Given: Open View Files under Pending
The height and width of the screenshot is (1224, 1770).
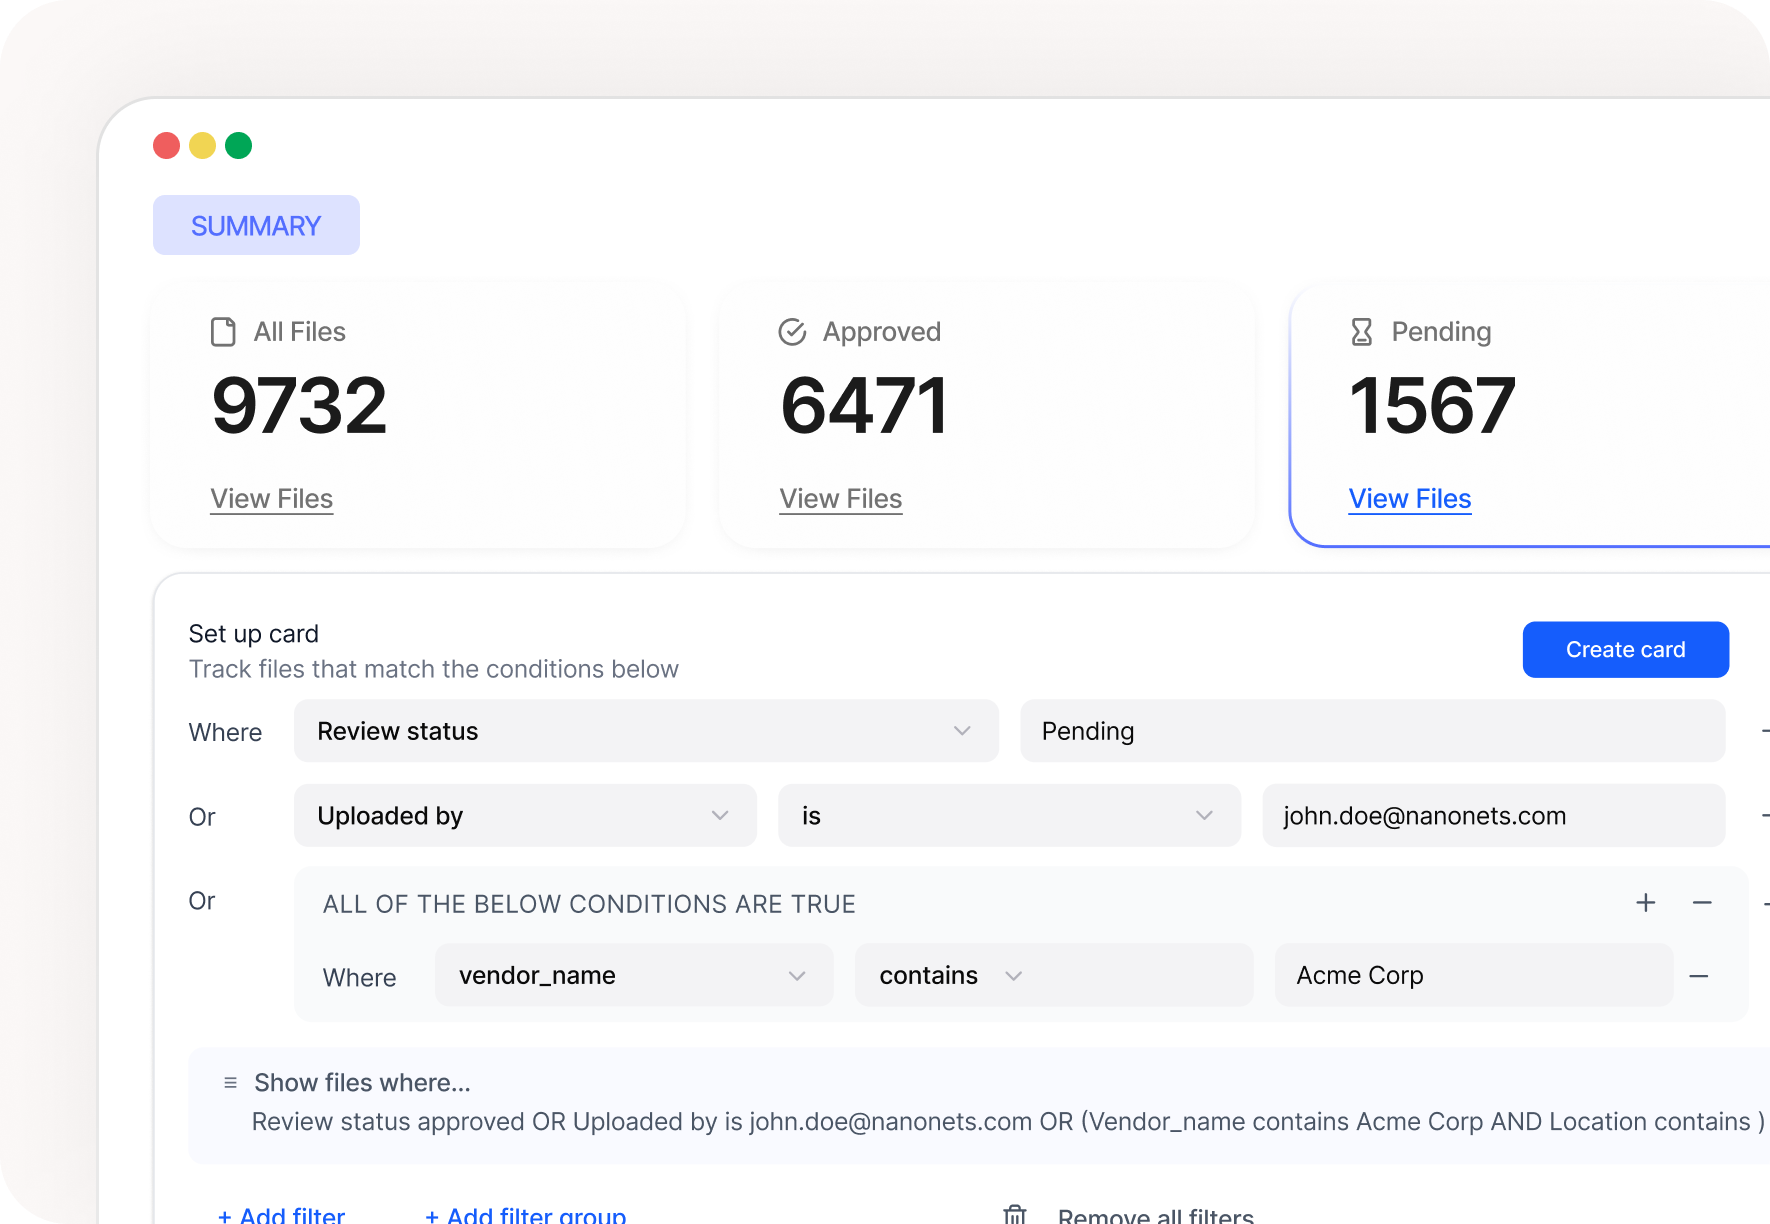Looking at the screenshot, I should (x=1410, y=499).
